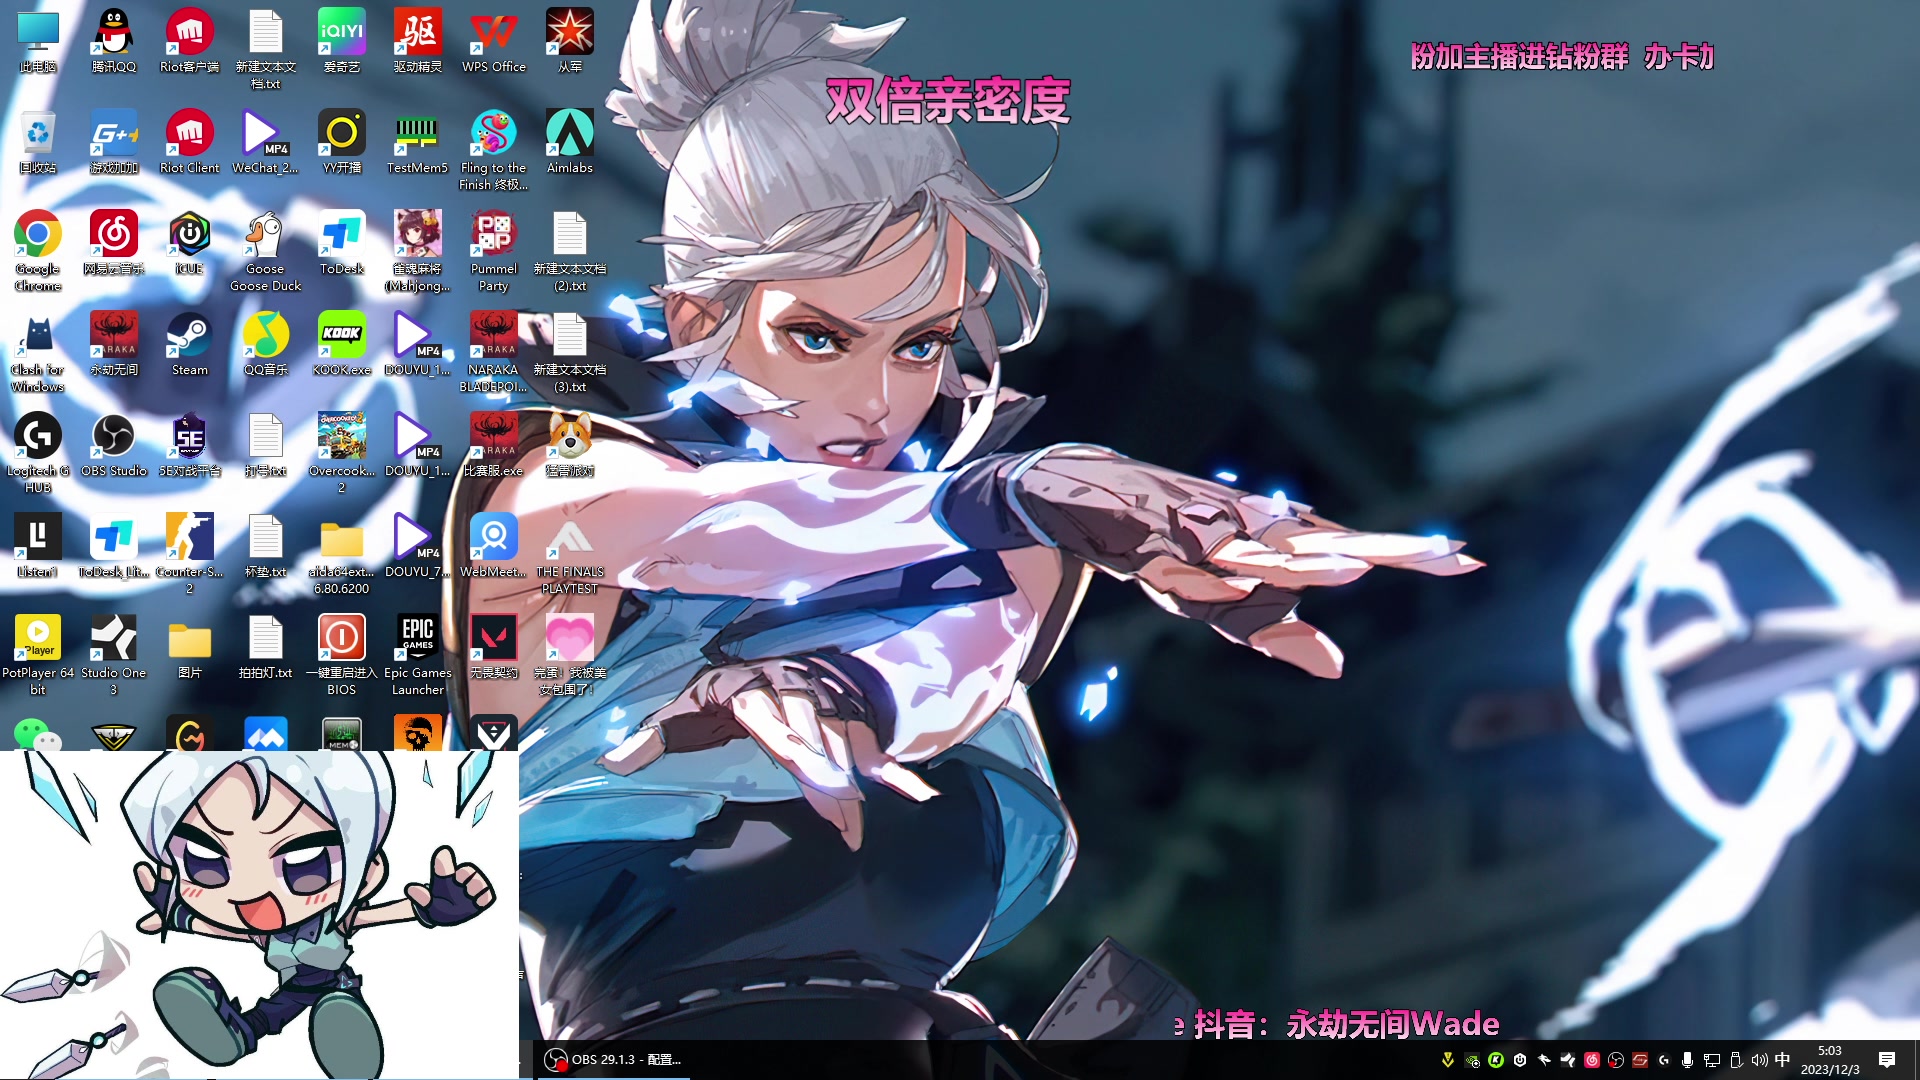This screenshot has height=1080, width=1920.
Task: Open the Steam desktop shortcut
Action: [190, 344]
